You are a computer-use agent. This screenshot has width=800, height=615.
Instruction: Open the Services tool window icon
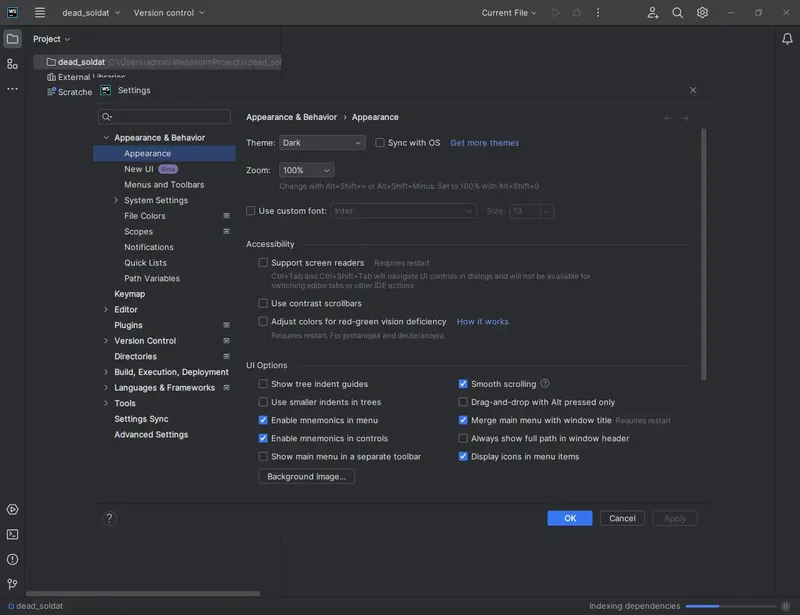tap(12, 511)
